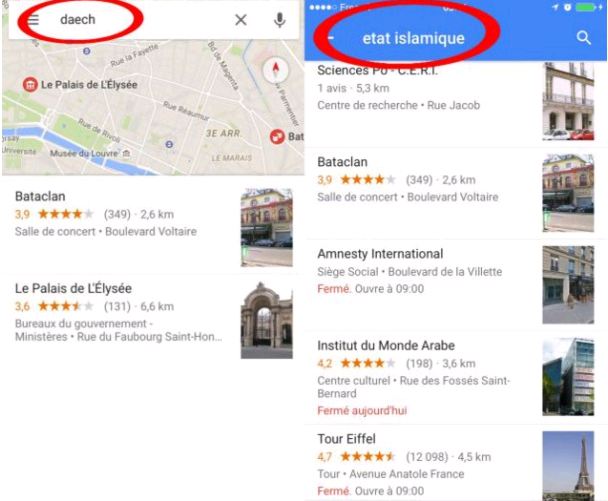Click the location arrow in status bar
This screenshot has height=501, width=608.
555,7
